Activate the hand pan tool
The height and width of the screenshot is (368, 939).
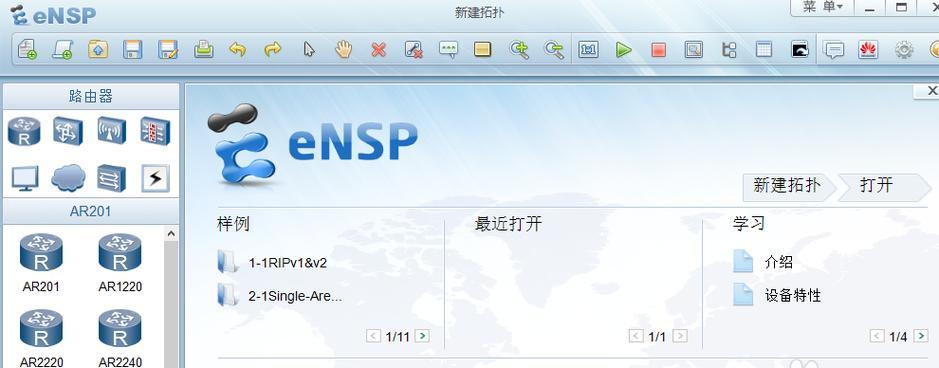[343, 49]
